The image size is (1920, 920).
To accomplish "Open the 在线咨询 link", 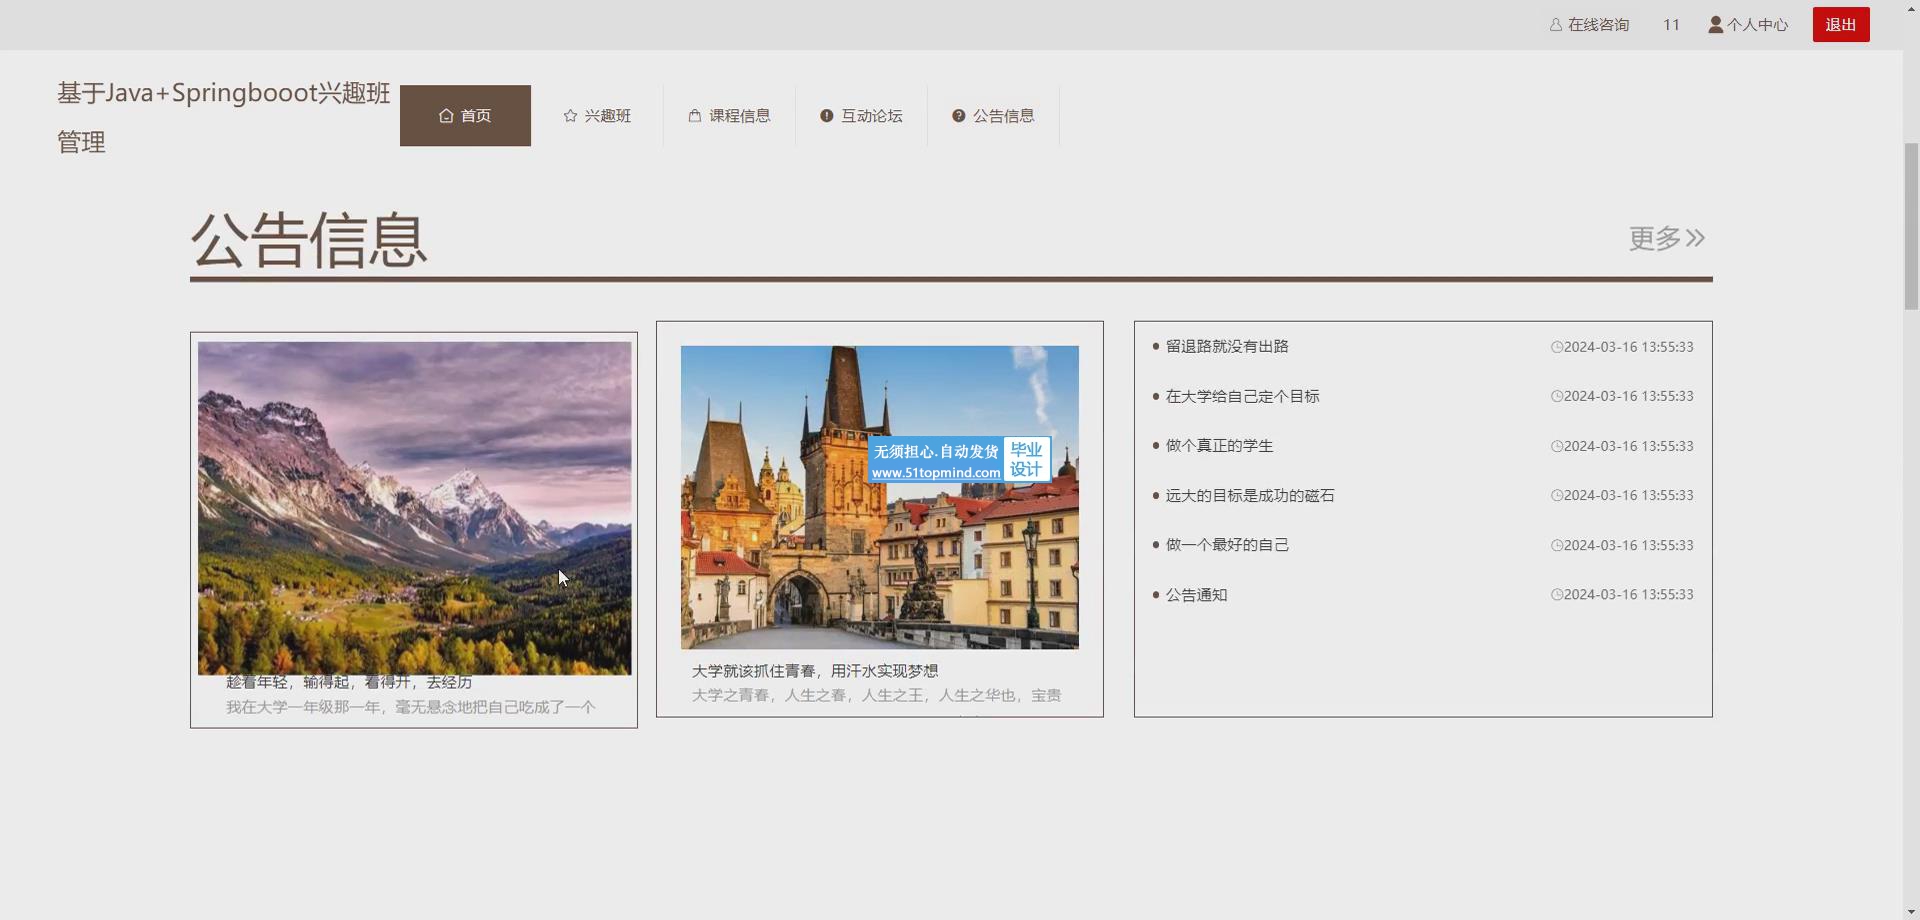I will click(1589, 25).
